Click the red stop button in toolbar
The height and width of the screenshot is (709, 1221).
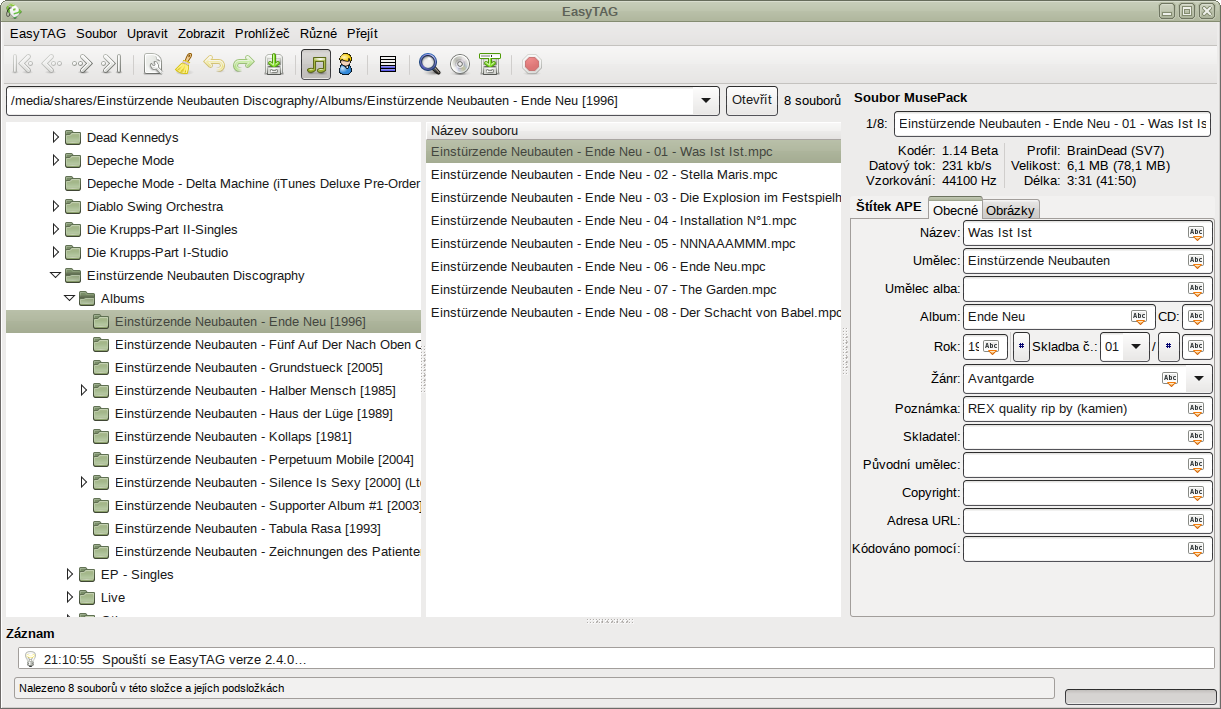(x=532, y=65)
